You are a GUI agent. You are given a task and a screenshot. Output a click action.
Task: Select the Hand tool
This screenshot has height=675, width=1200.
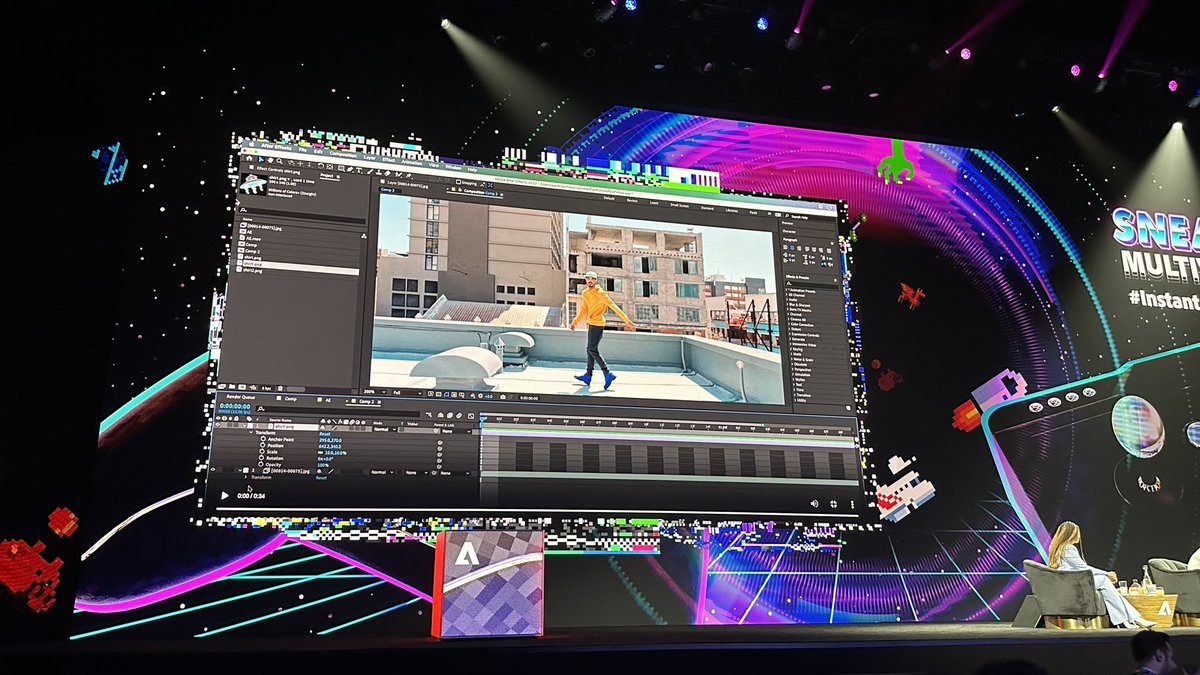[x=270, y=160]
